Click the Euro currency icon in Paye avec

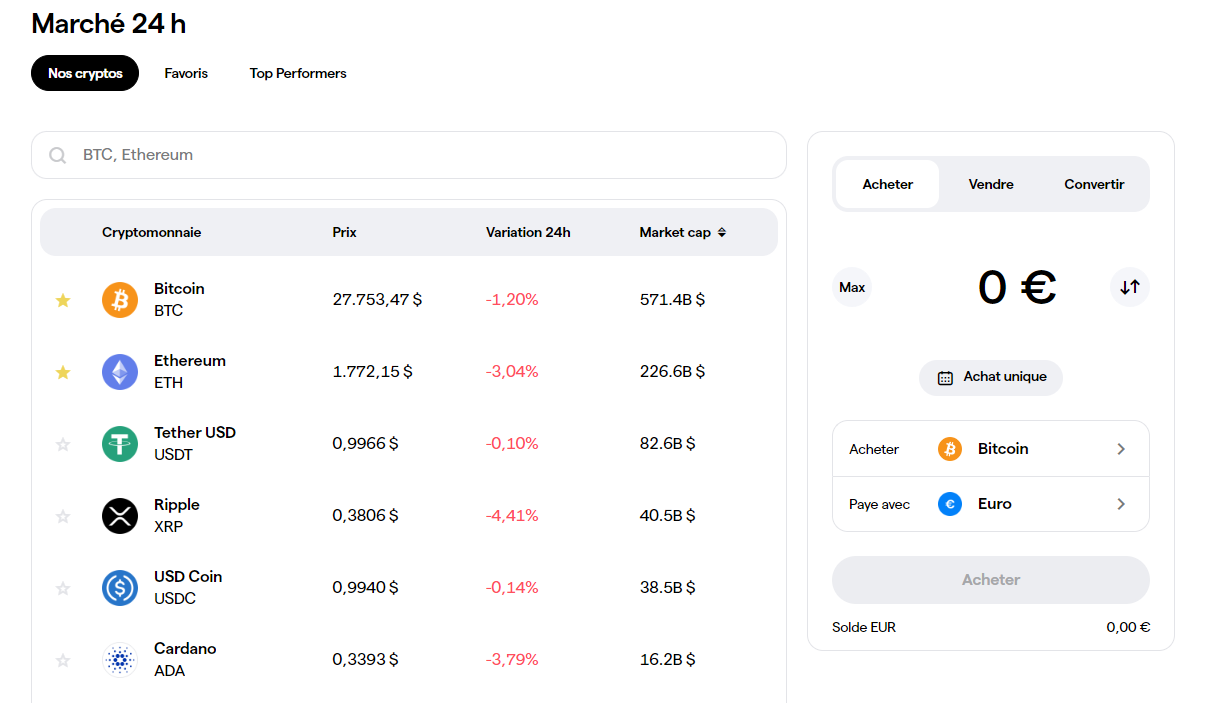948,504
